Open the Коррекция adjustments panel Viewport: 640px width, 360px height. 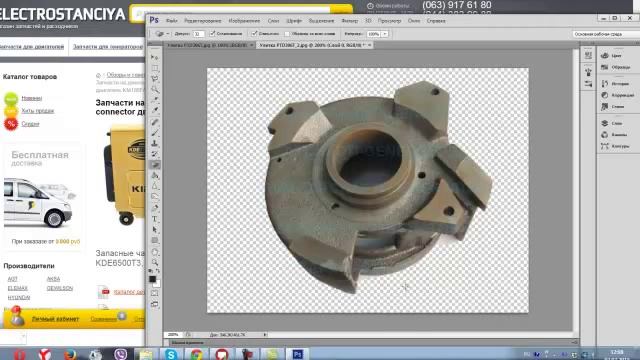point(617,95)
